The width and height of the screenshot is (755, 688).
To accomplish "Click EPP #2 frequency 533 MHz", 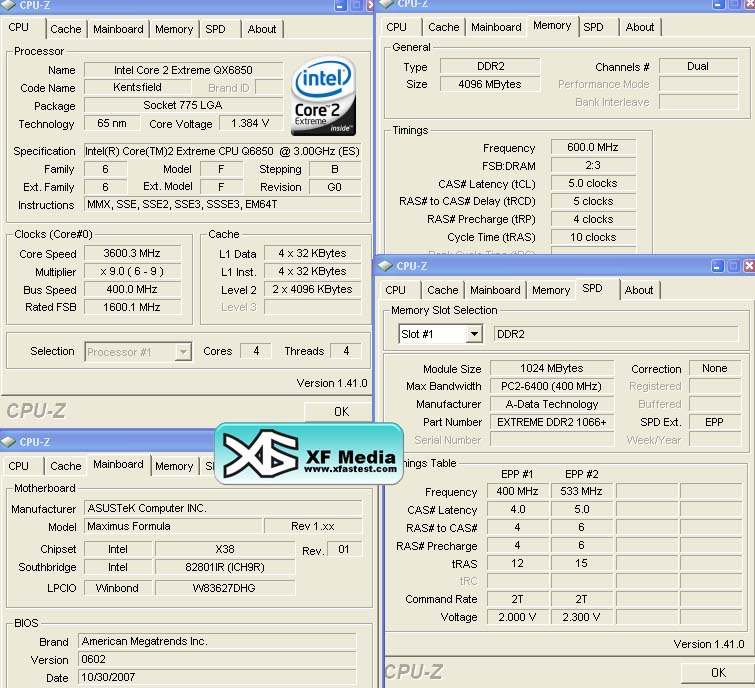I will [x=582, y=491].
